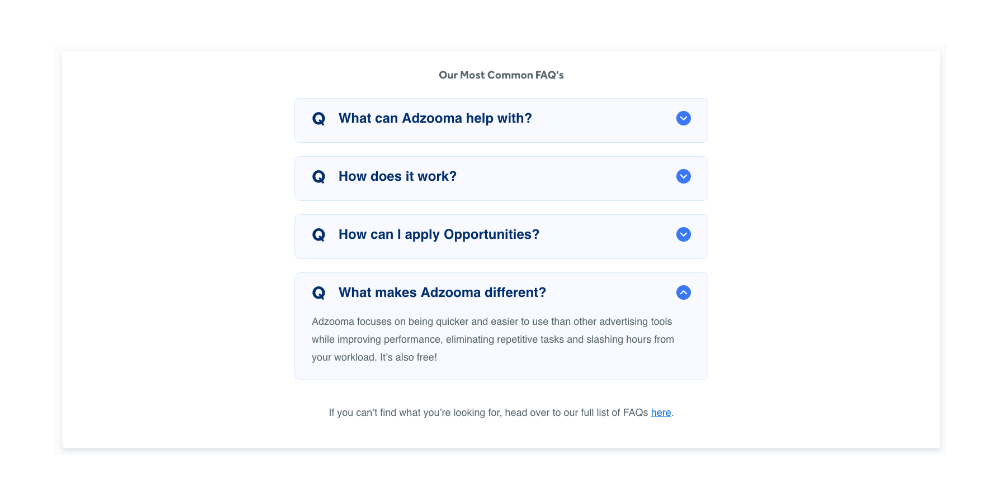Screen dimensions: 1000x500
Task: Select the "How does it work?" question title
Action: (x=397, y=176)
